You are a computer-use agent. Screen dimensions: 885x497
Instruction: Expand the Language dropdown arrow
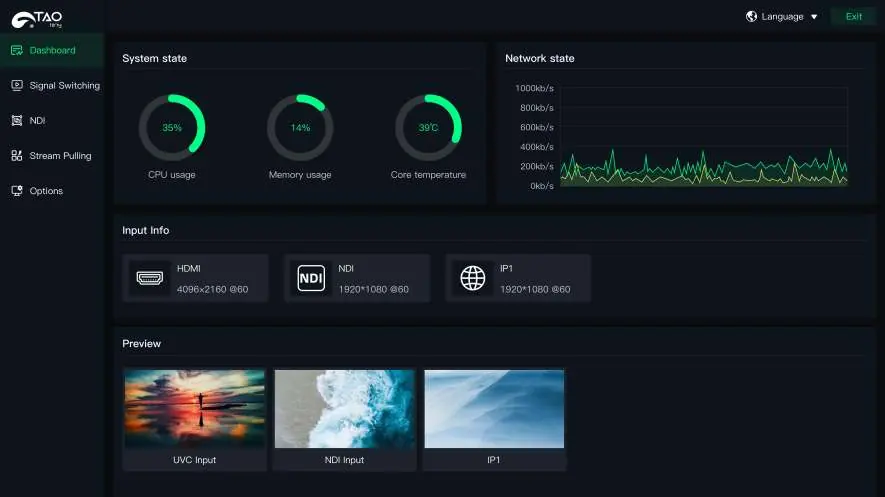pos(814,17)
